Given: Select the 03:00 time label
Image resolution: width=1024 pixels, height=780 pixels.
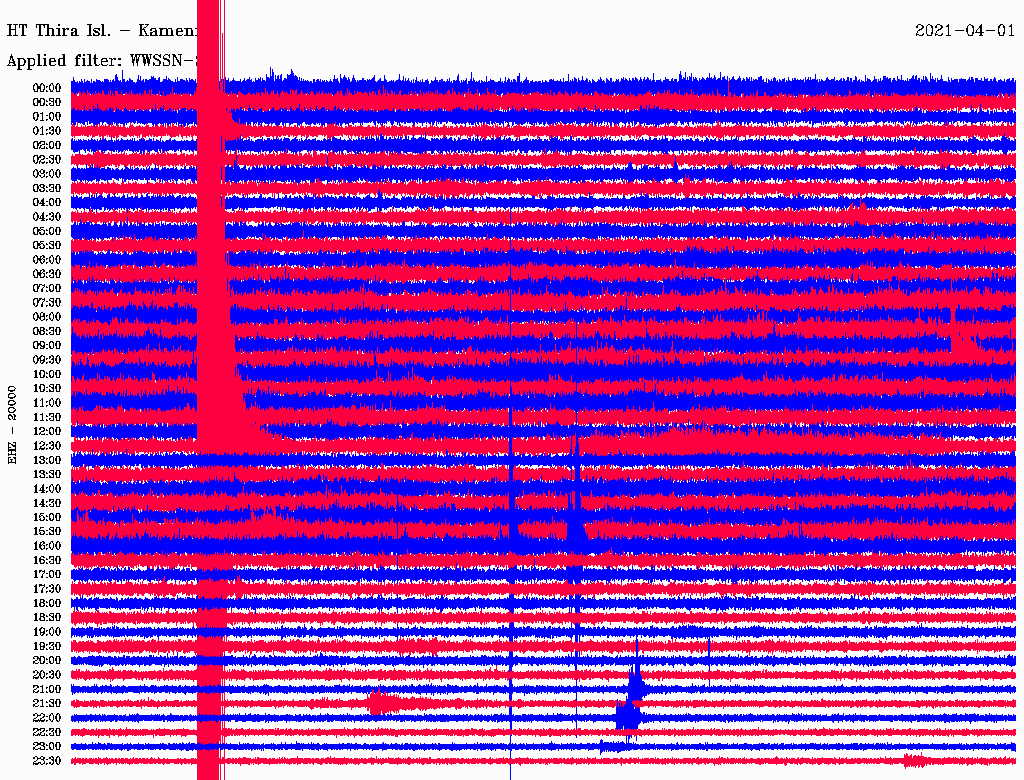Looking at the screenshot, I should (x=47, y=174).
